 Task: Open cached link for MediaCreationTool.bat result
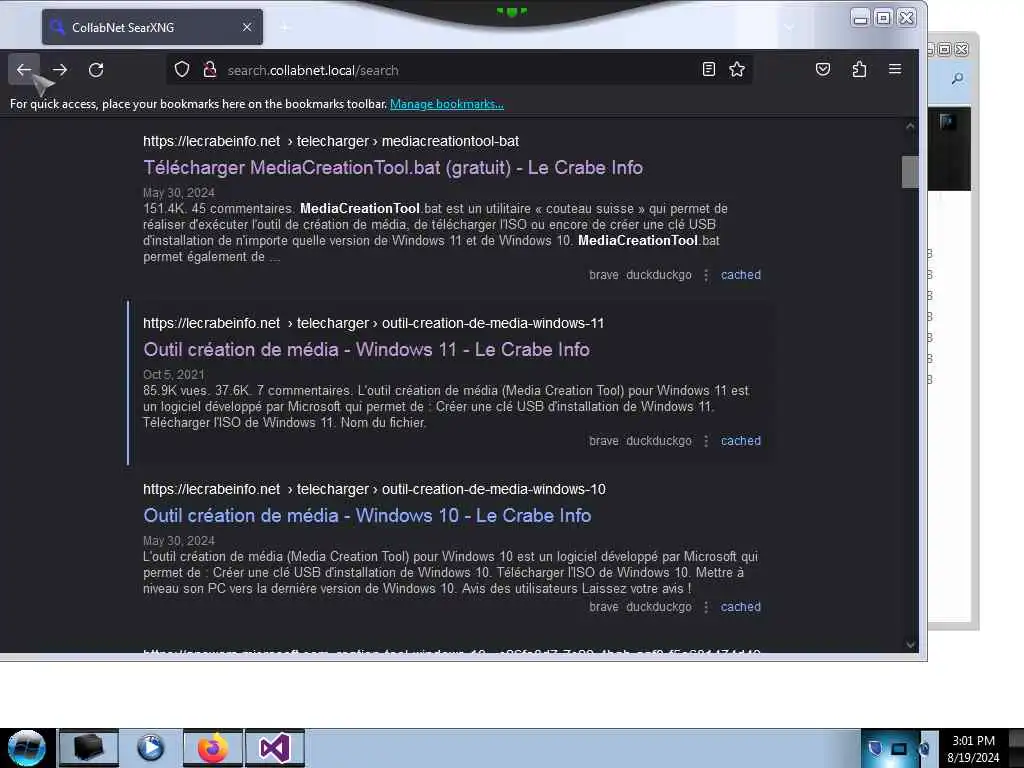pos(741,275)
